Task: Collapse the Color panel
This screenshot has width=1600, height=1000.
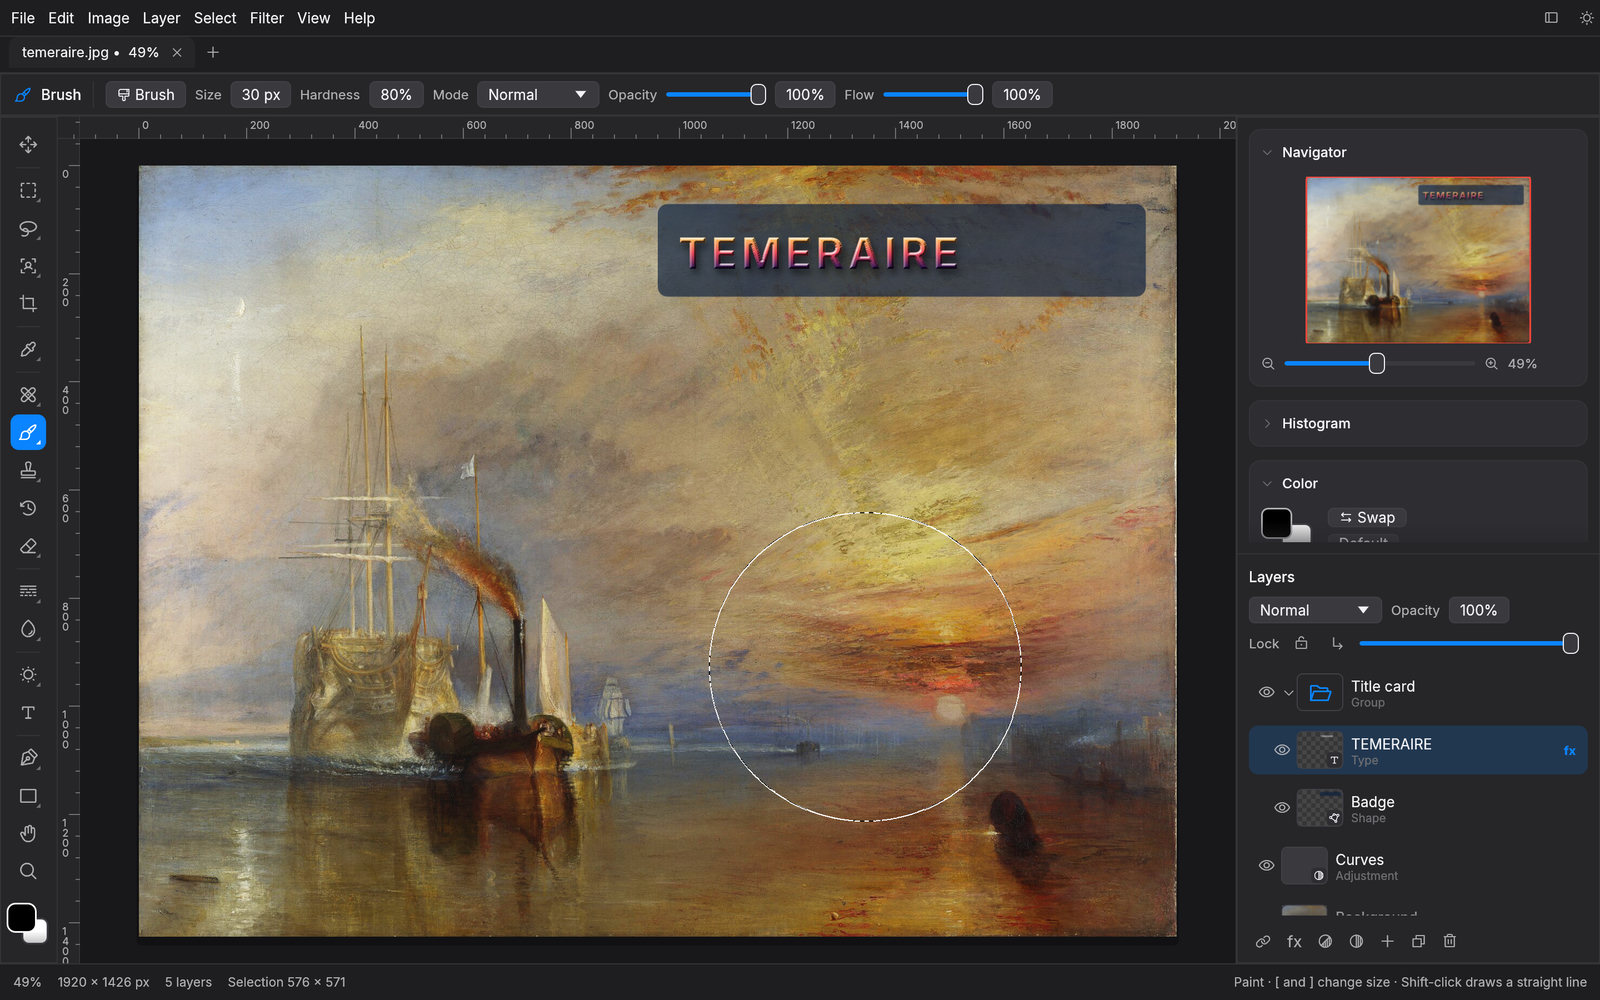Action: (x=1267, y=484)
